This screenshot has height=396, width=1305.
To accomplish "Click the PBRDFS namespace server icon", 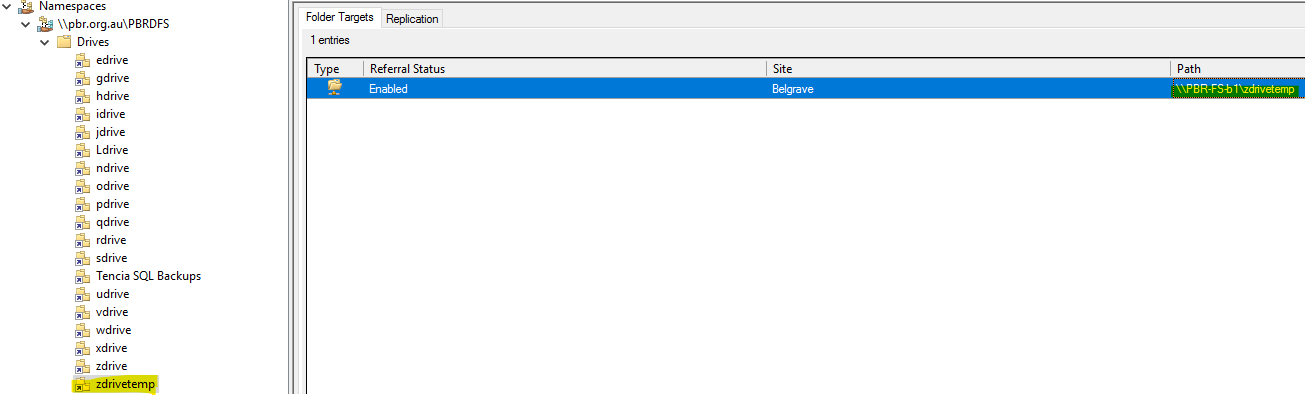I will click(x=45, y=24).
